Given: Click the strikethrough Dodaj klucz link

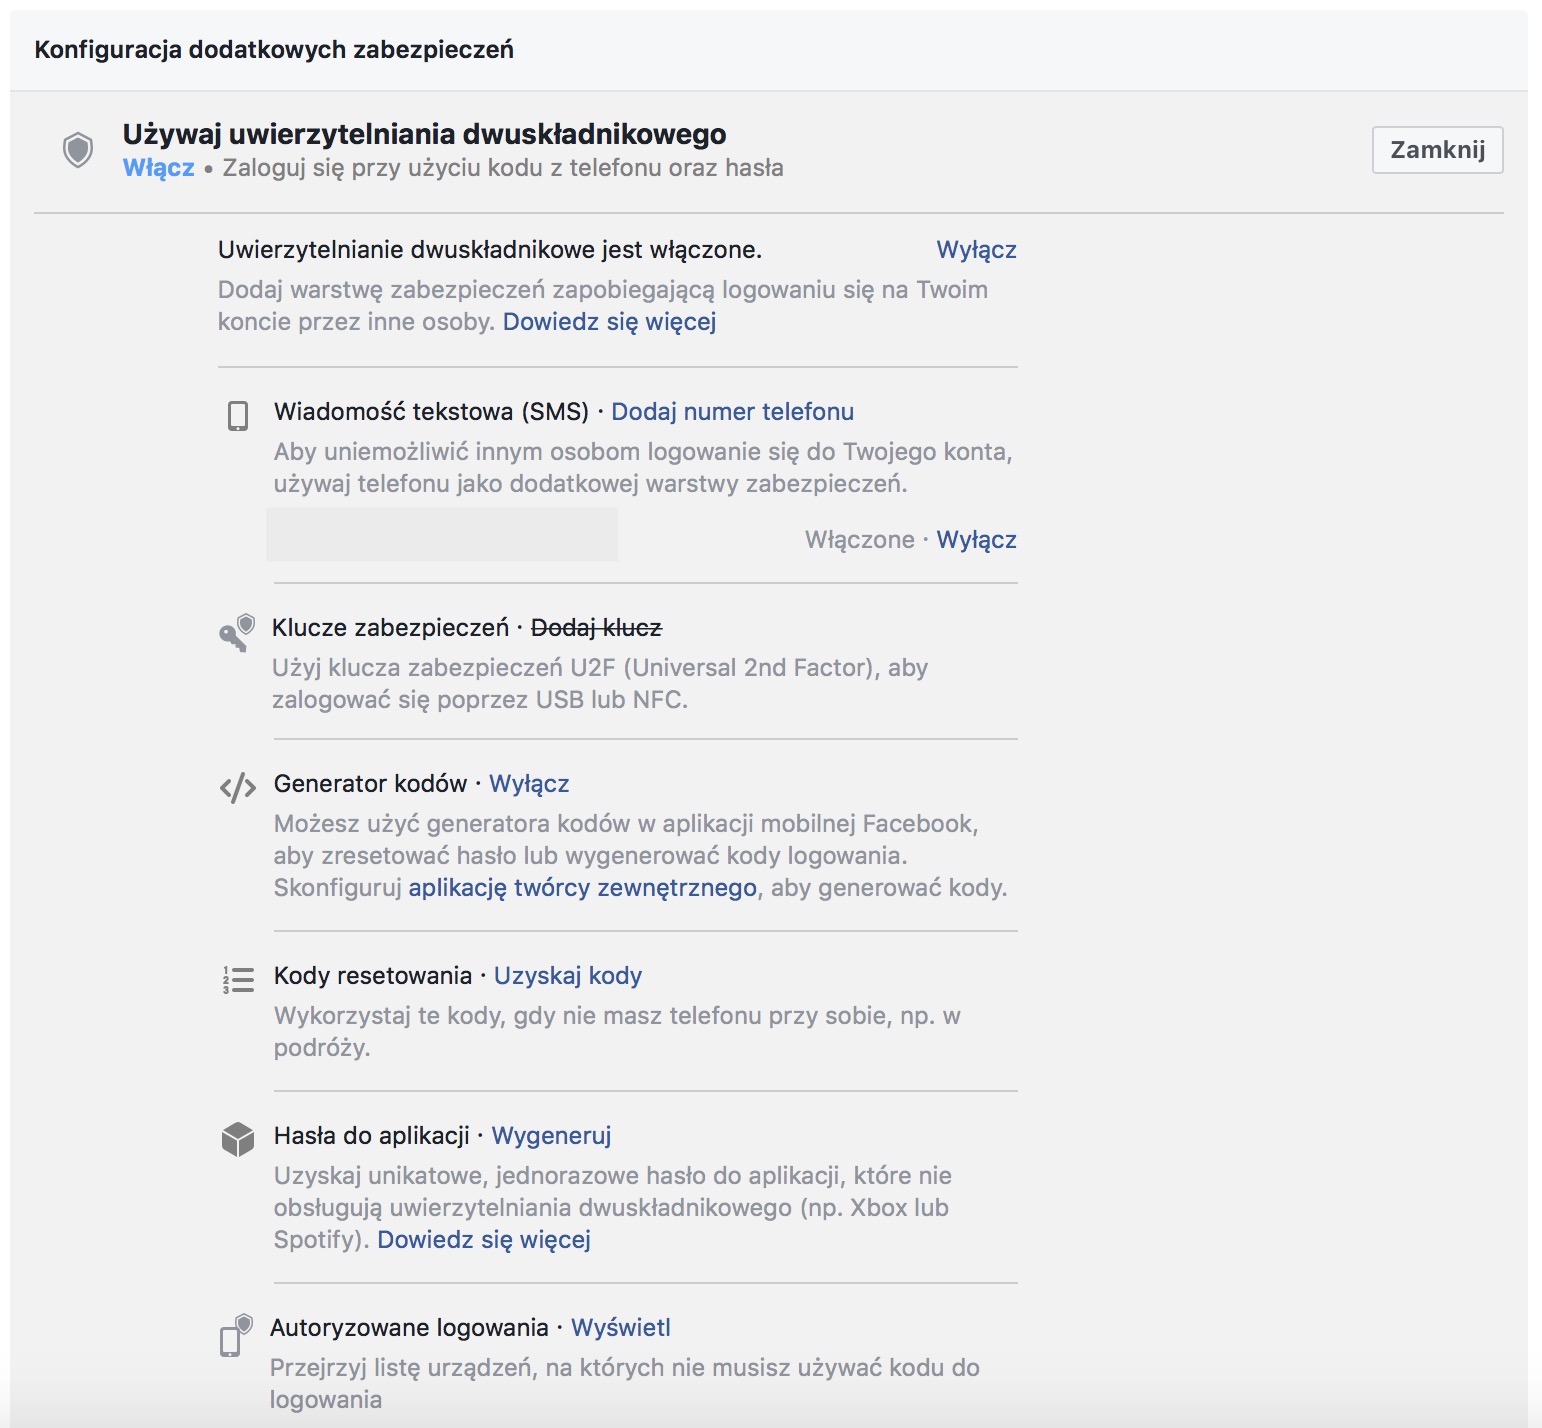Looking at the screenshot, I should 596,627.
